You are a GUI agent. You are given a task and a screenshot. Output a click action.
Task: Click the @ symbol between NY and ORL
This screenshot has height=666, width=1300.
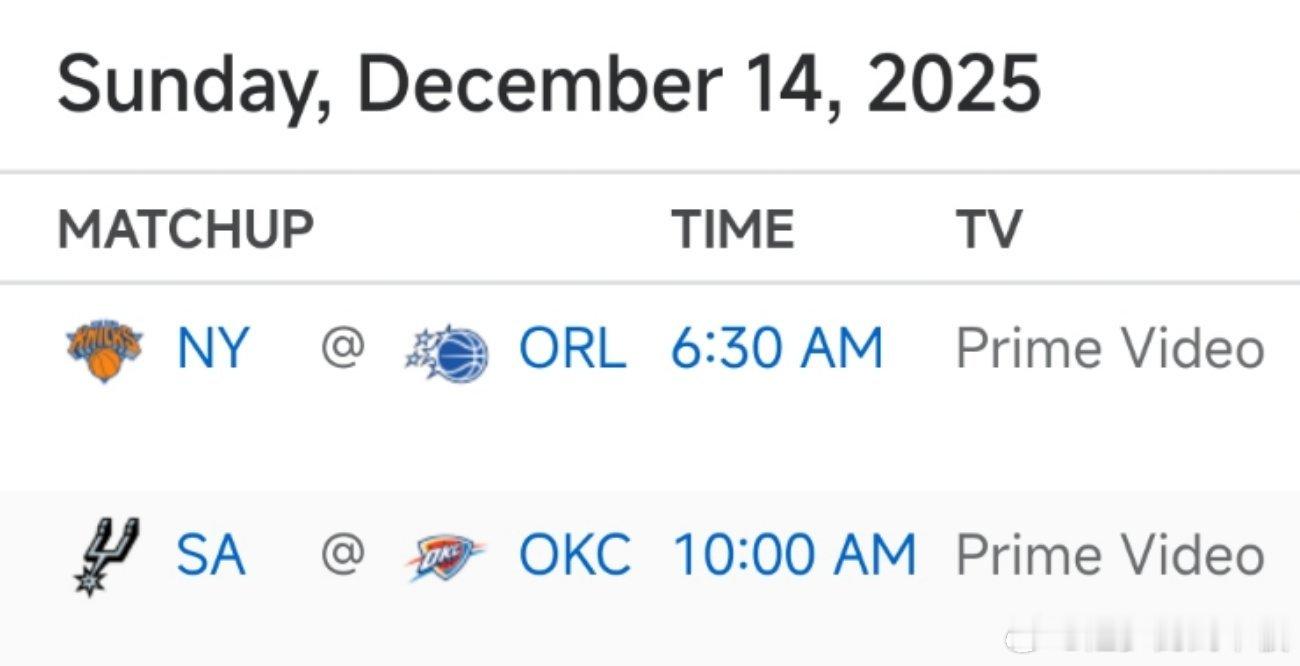[343, 349]
